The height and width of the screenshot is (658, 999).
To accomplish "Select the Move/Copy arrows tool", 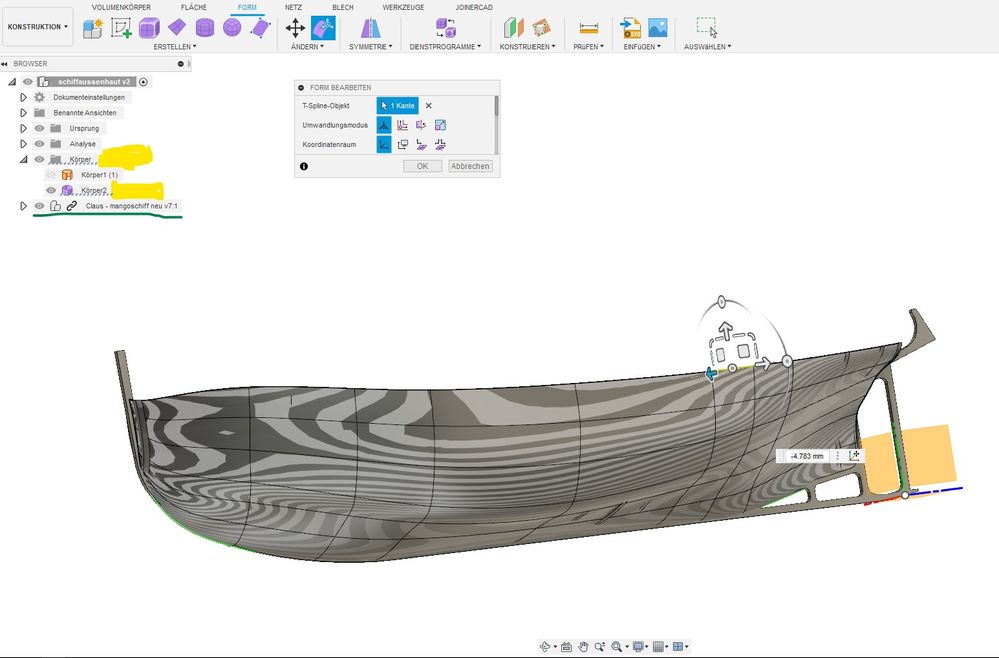I will point(295,28).
